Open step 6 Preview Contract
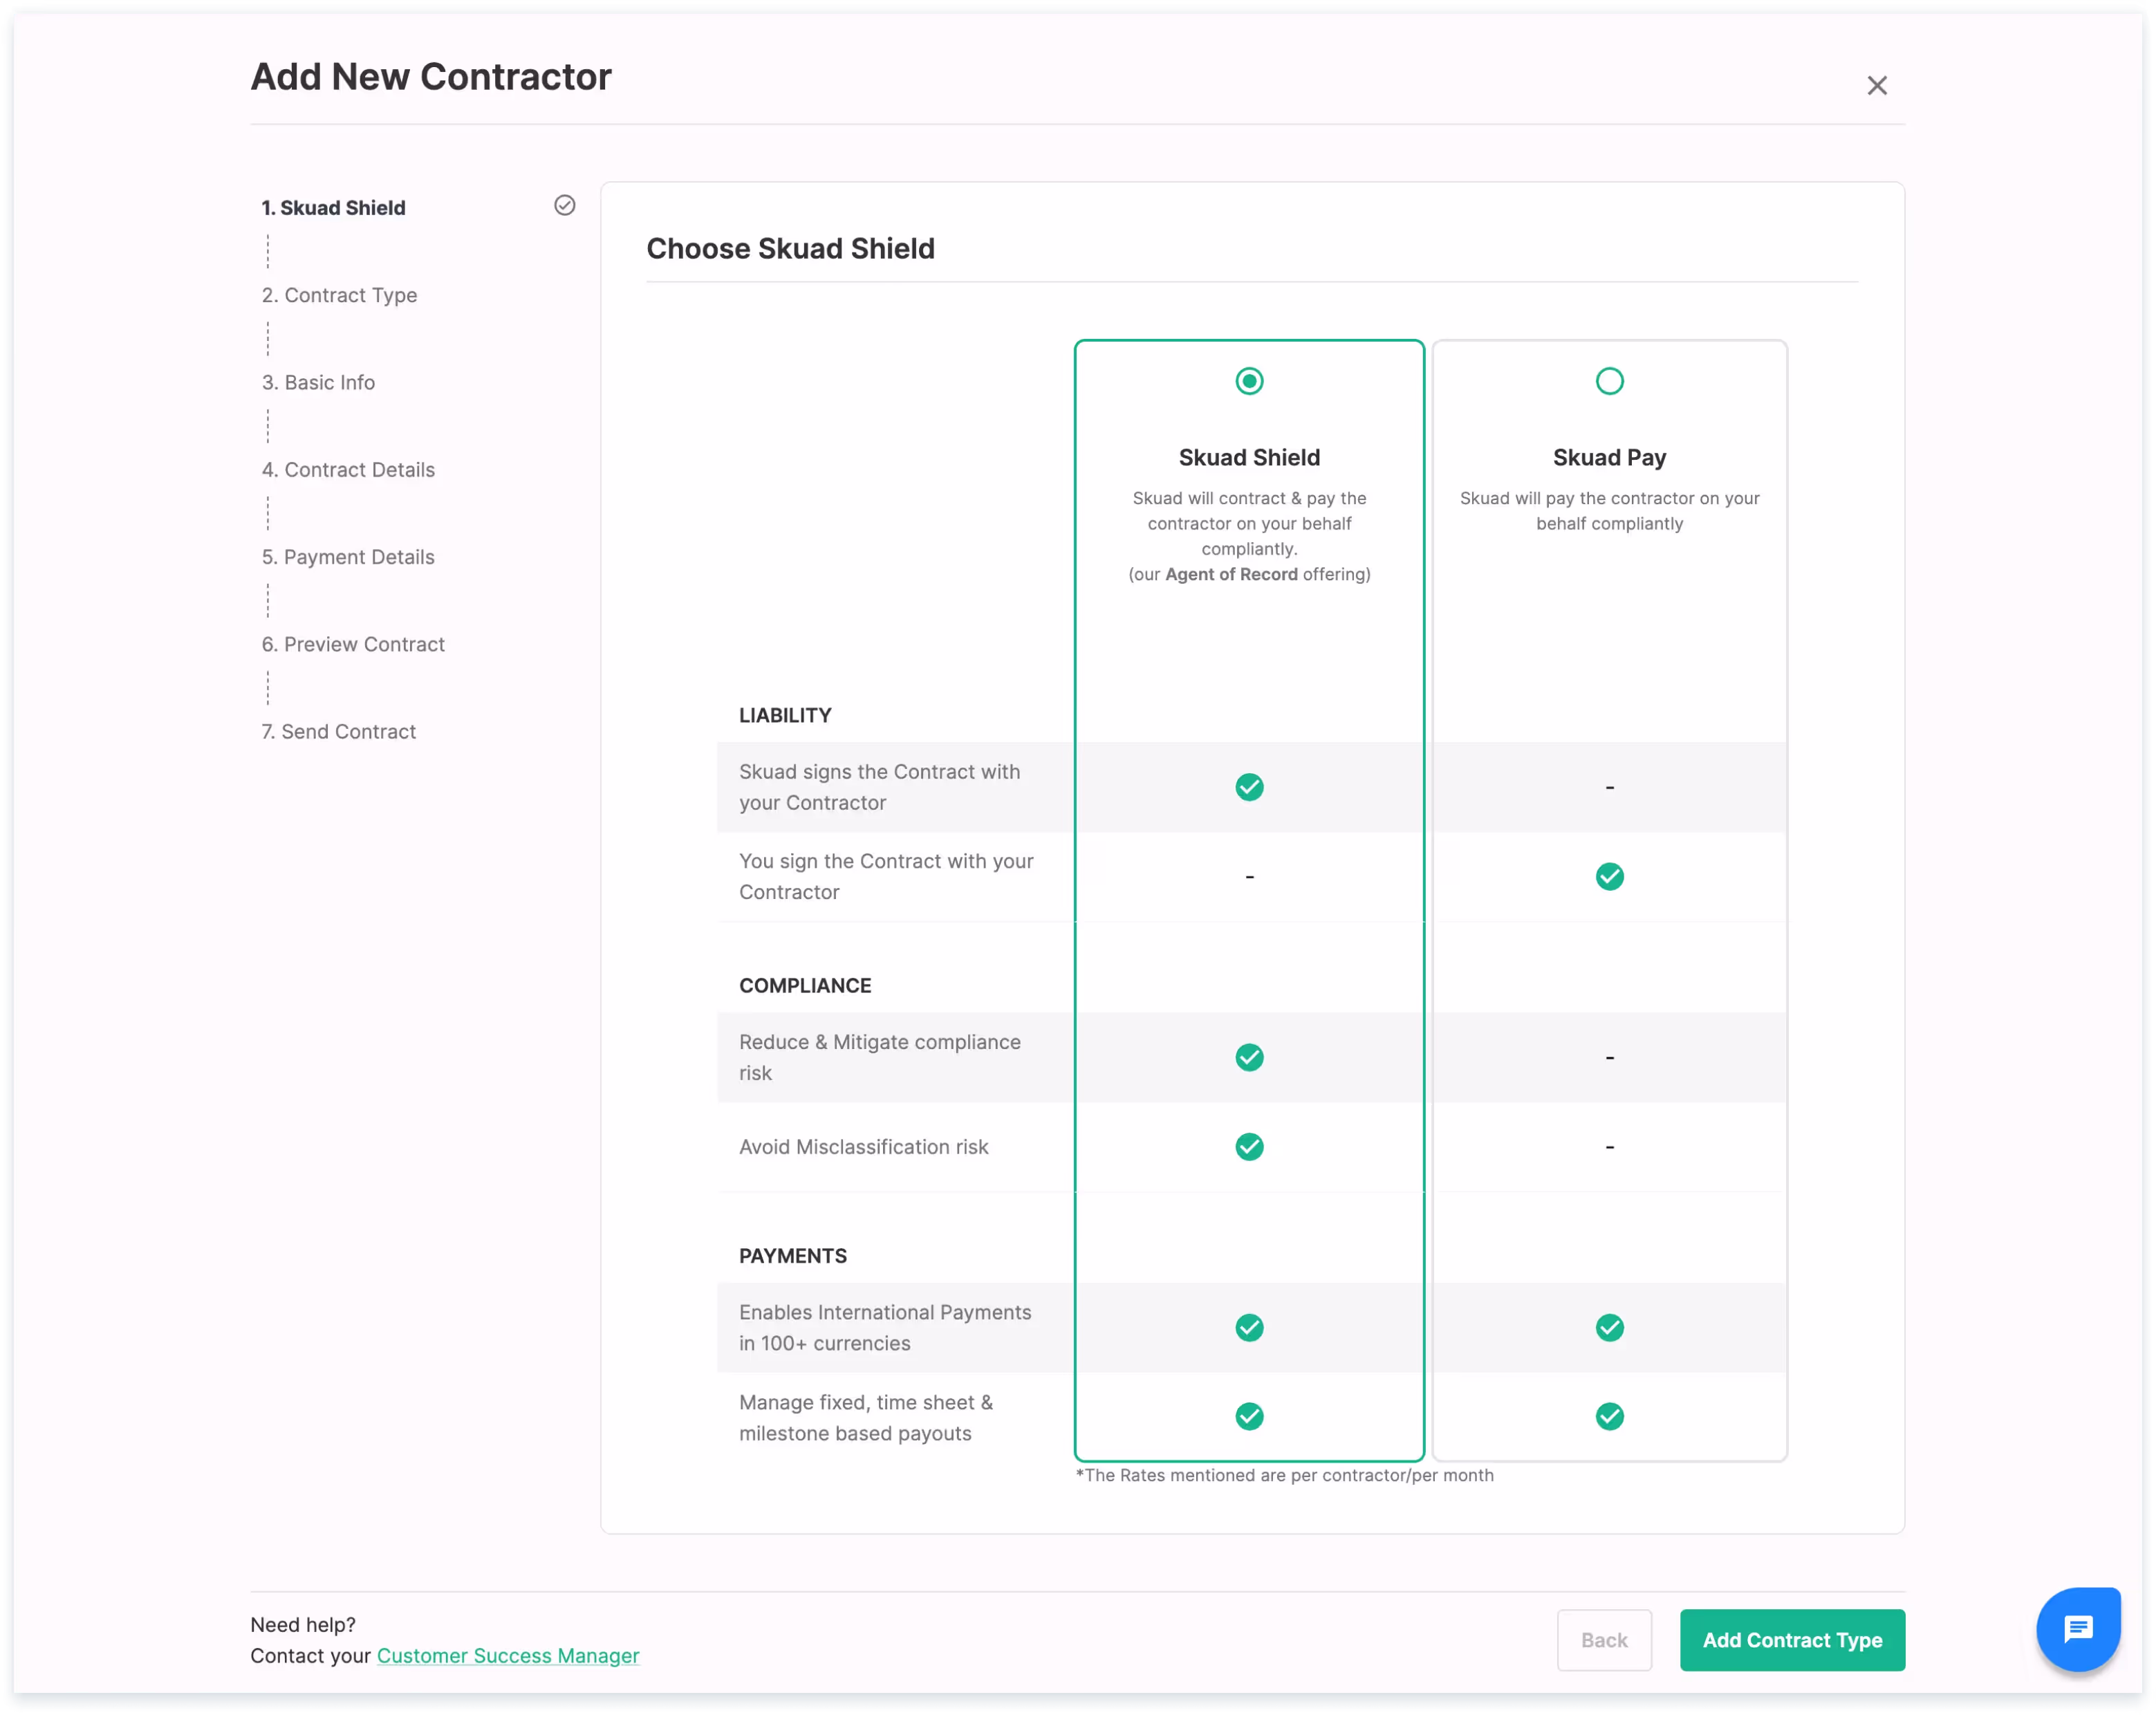Viewport: 2156px width, 1715px height. [x=353, y=644]
